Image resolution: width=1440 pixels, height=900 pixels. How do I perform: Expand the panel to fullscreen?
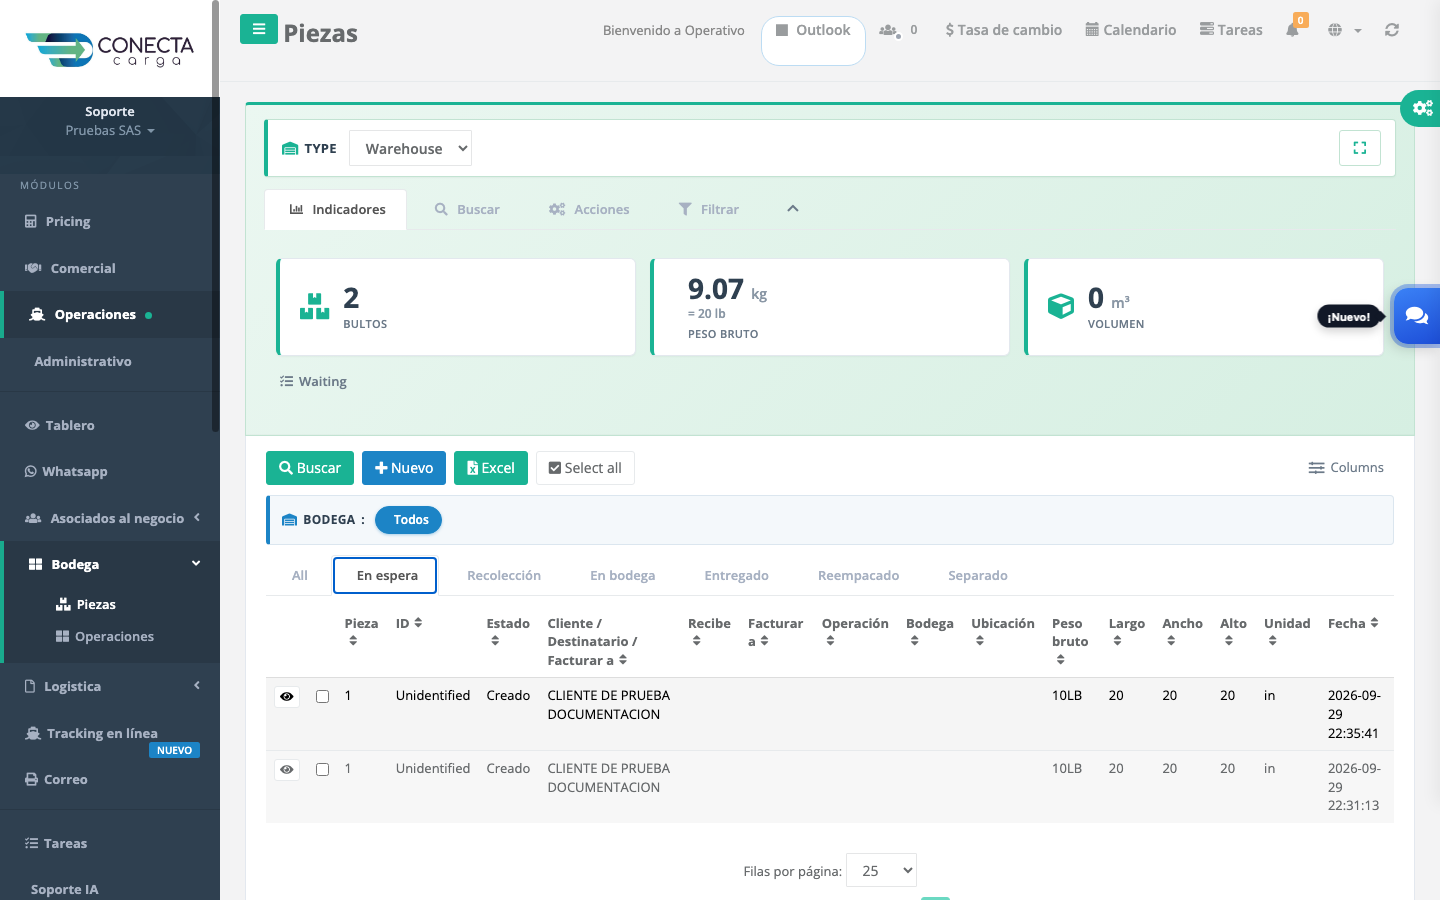(1360, 148)
